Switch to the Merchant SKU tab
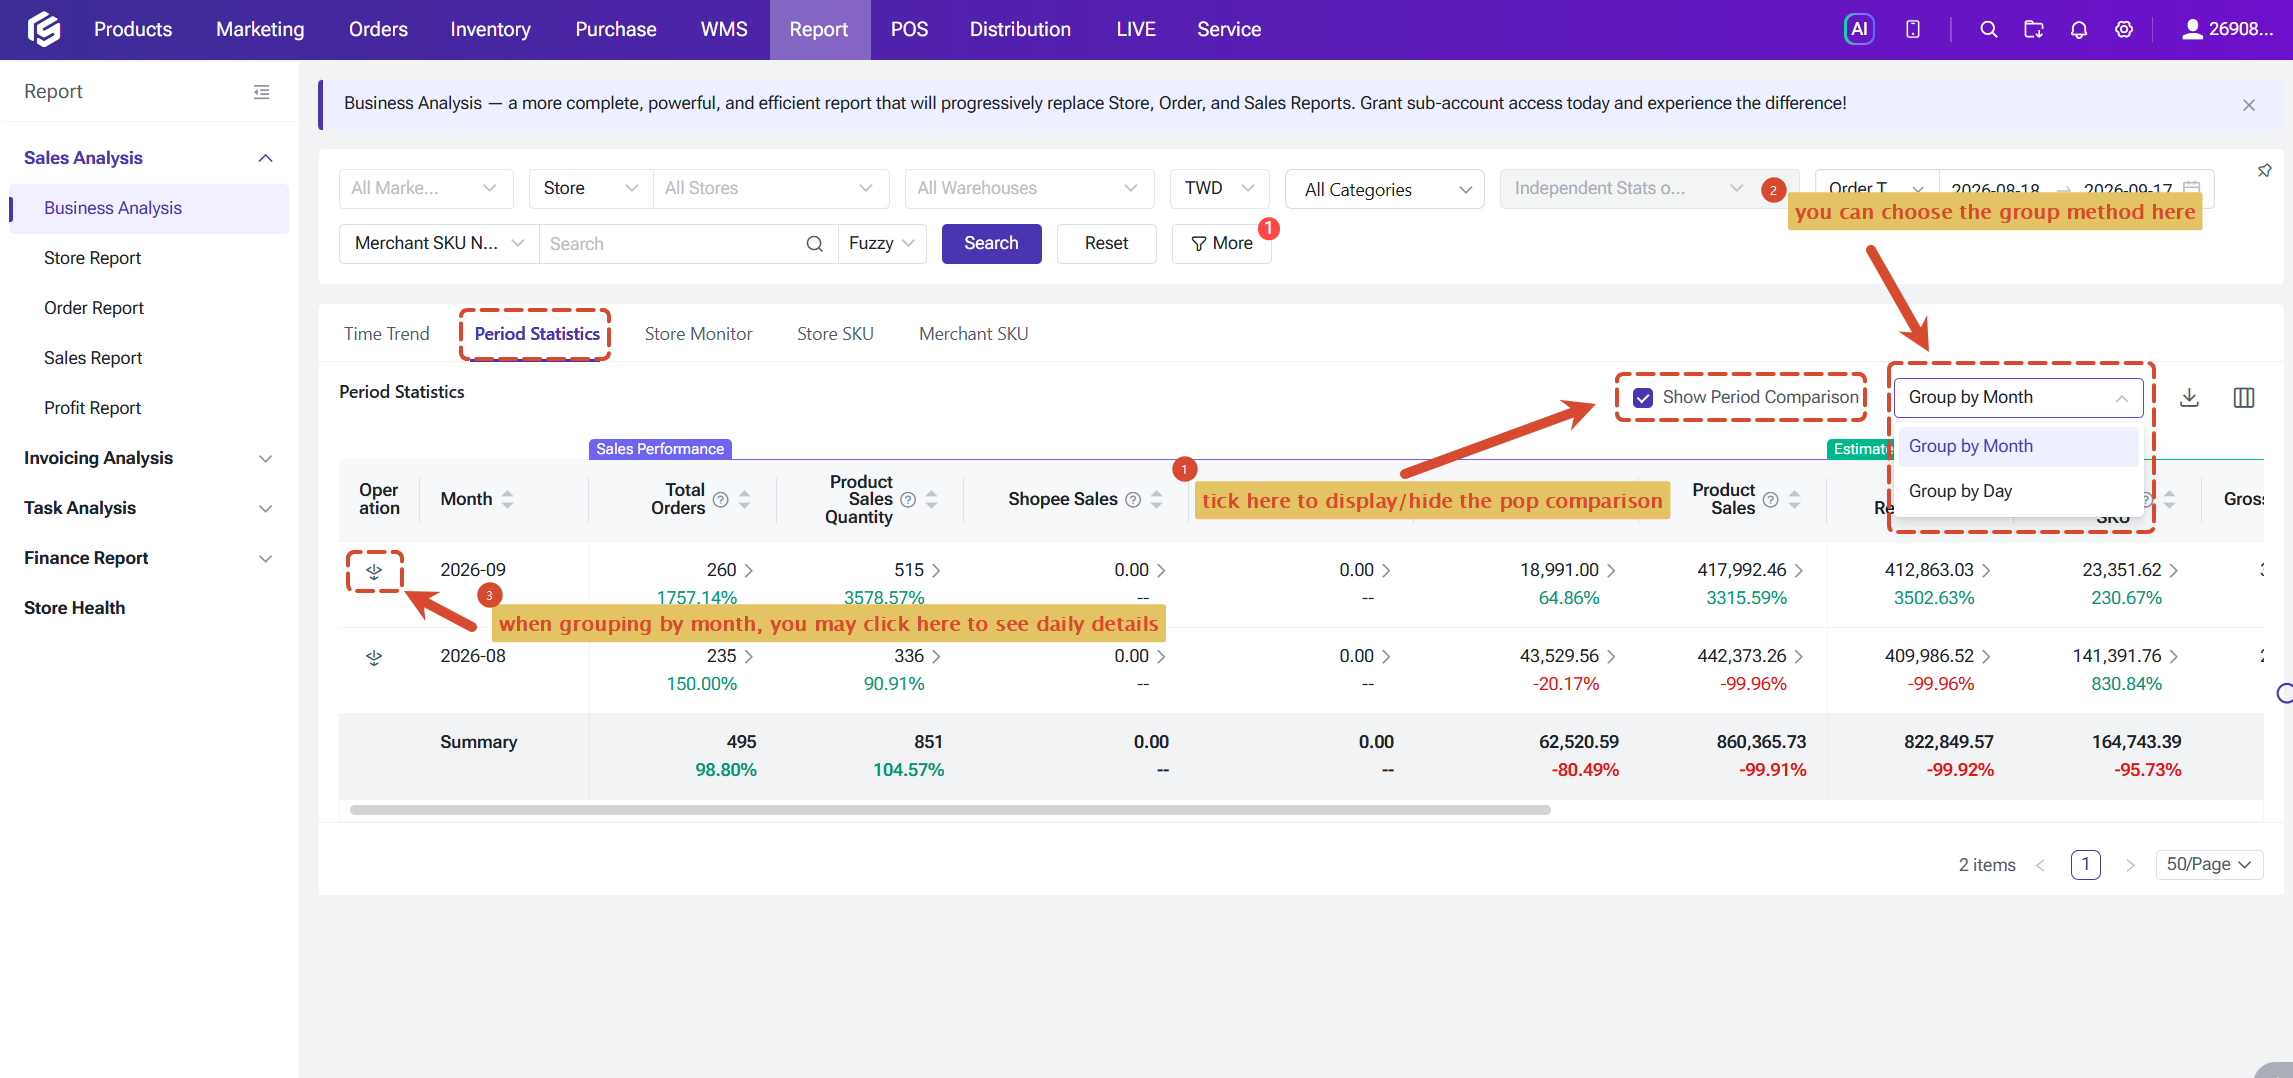The height and width of the screenshot is (1078, 2293). pos(973,334)
